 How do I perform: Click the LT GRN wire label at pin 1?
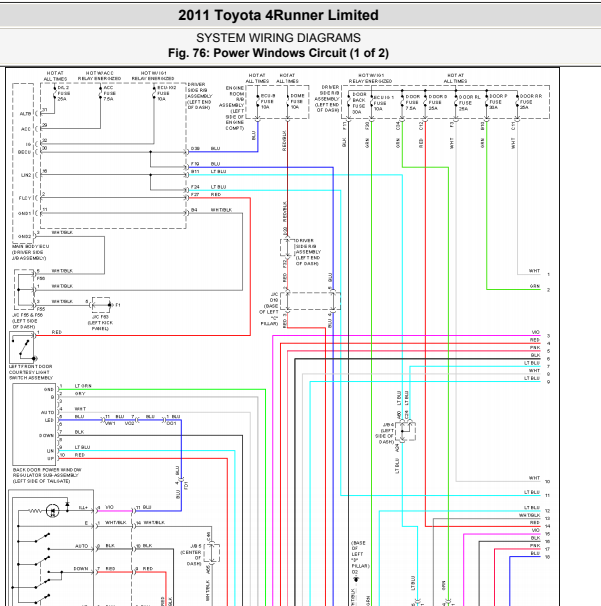click(83, 386)
